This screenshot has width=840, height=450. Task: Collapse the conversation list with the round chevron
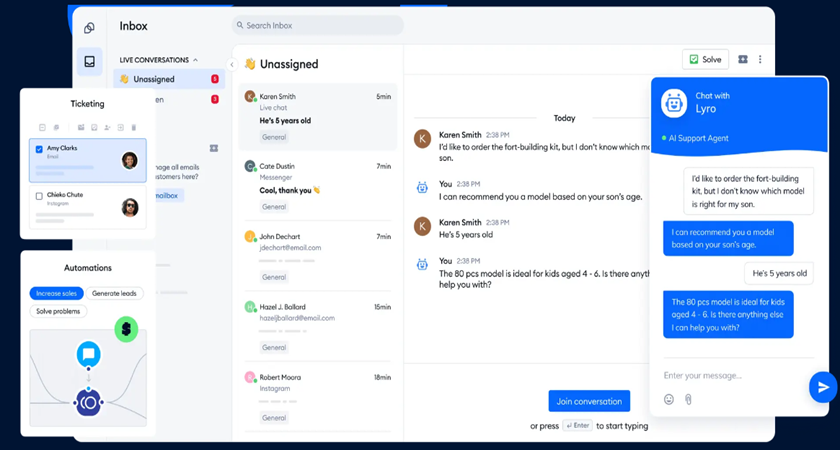(232, 64)
